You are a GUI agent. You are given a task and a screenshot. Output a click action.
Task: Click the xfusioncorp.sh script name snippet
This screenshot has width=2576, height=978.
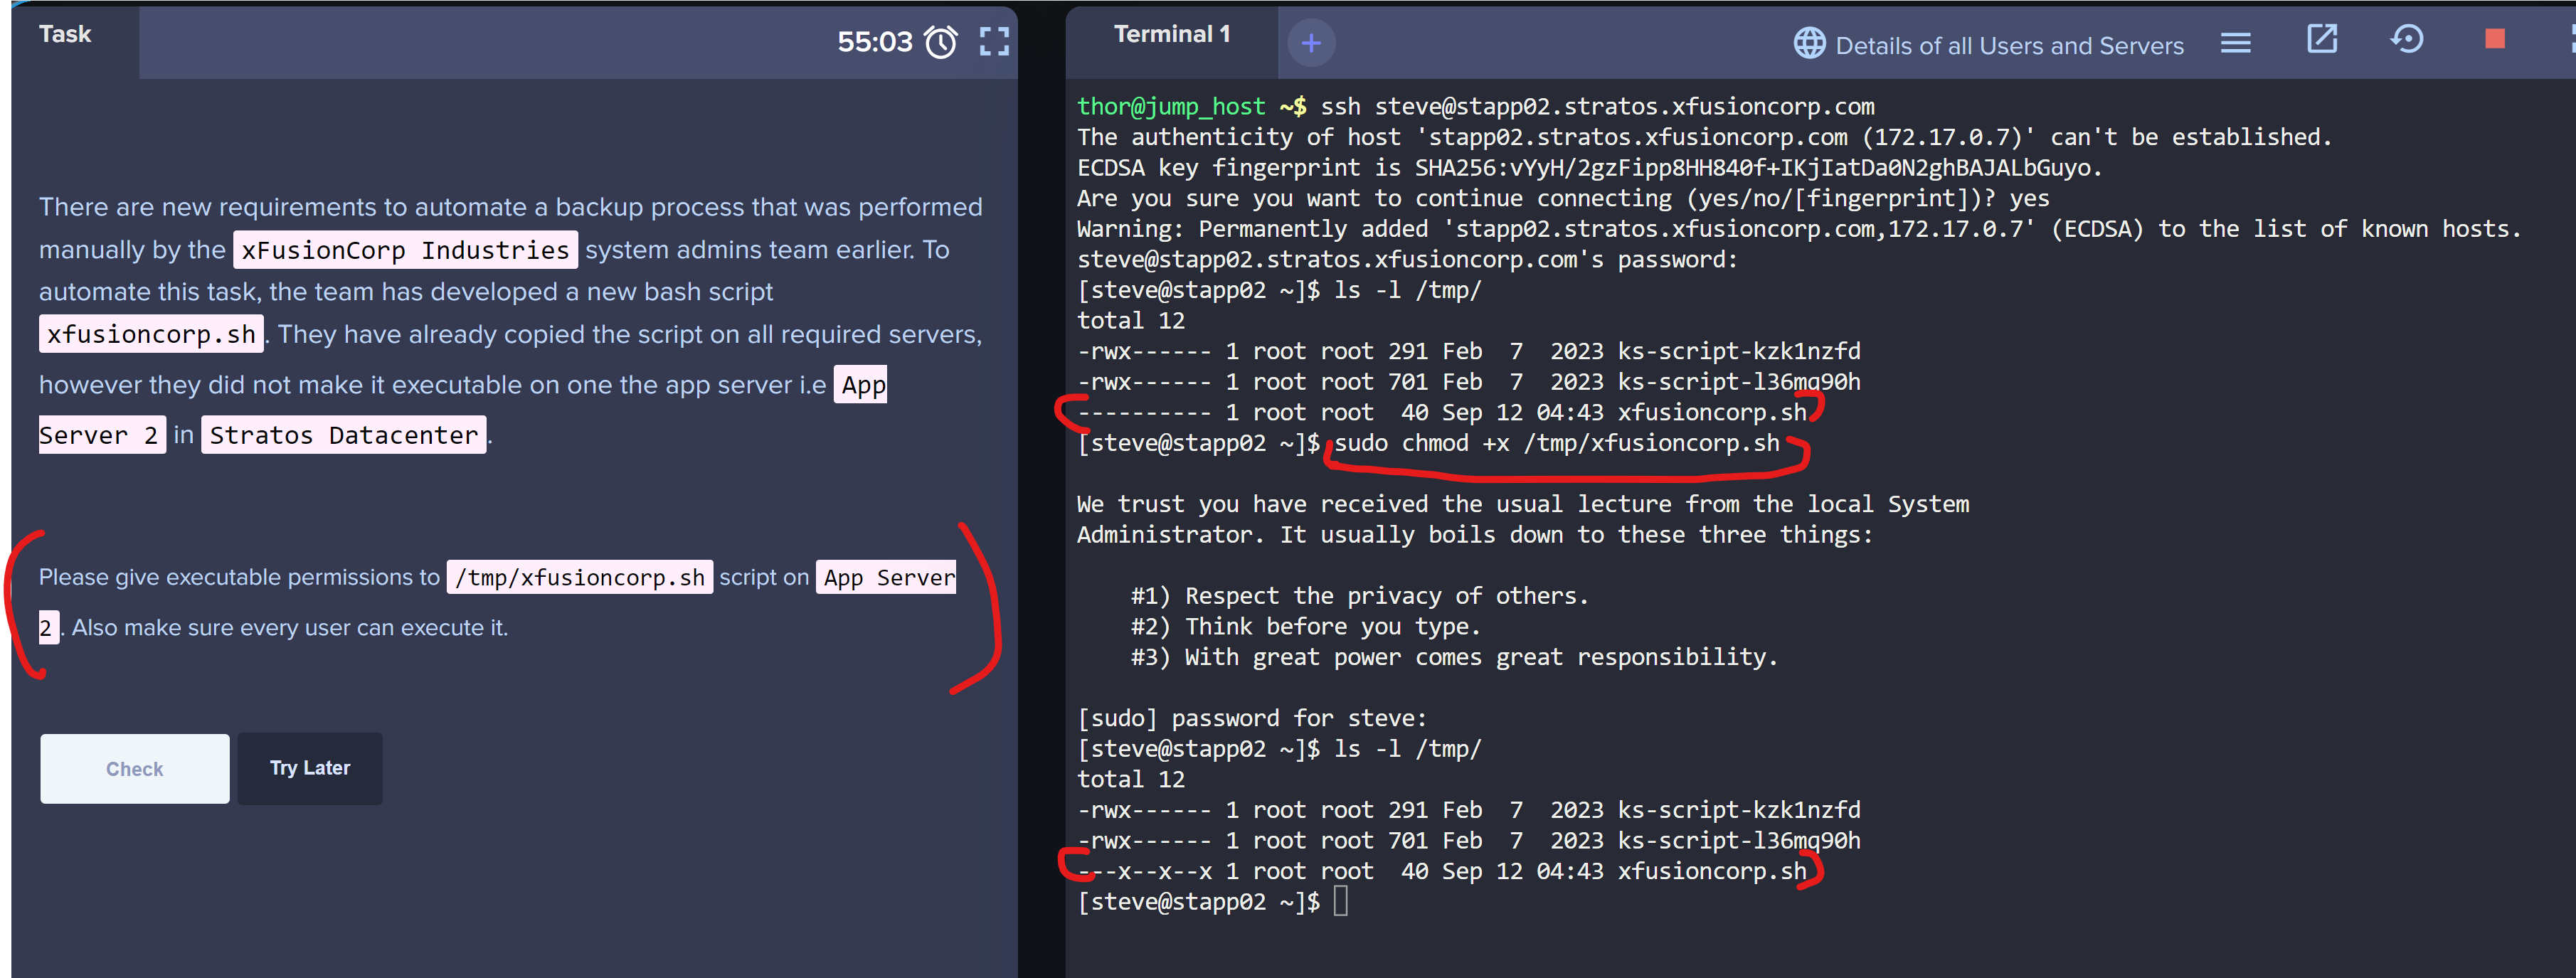[151, 334]
